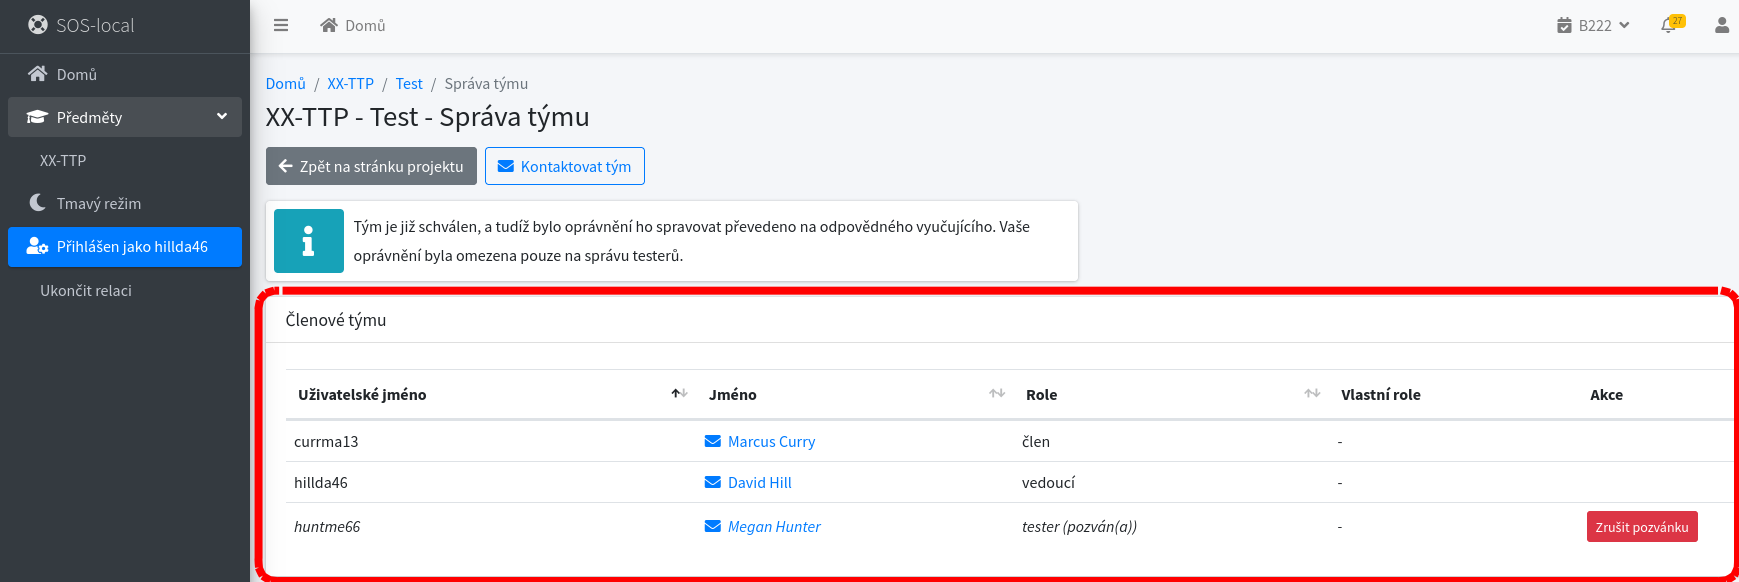Image resolution: width=1739 pixels, height=582 pixels.
Task: Click the SOS-local lifebuoy logo icon
Action: click(38, 25)
